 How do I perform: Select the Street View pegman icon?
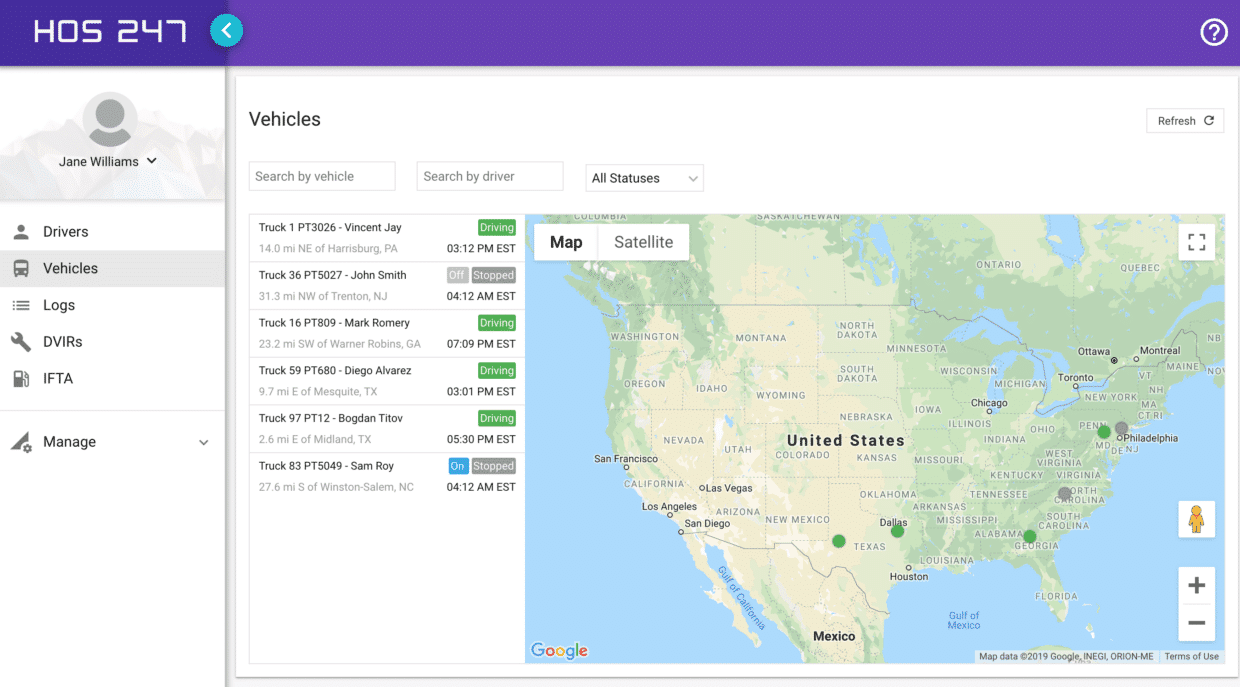(x=1196, y=520)
